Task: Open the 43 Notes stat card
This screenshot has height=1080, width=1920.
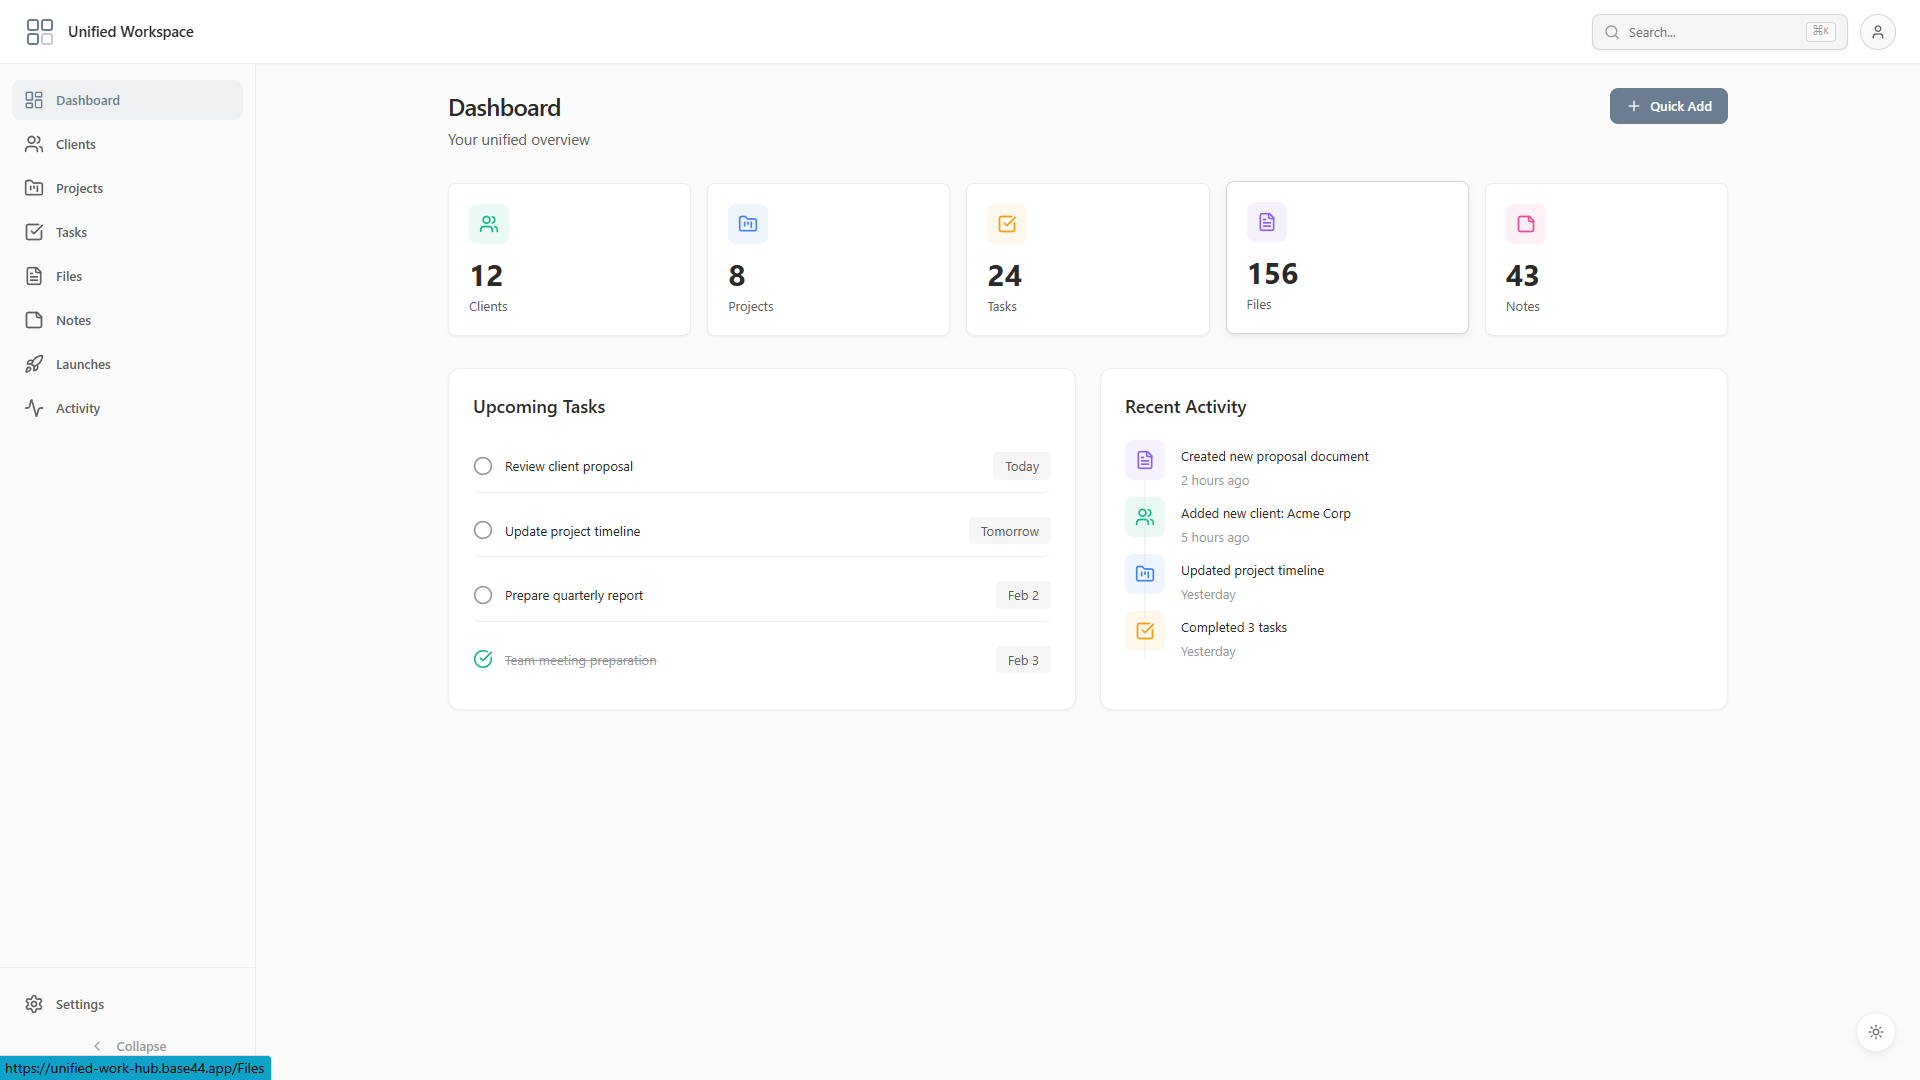Action: pyautogui.click(x=1606, y=259)
